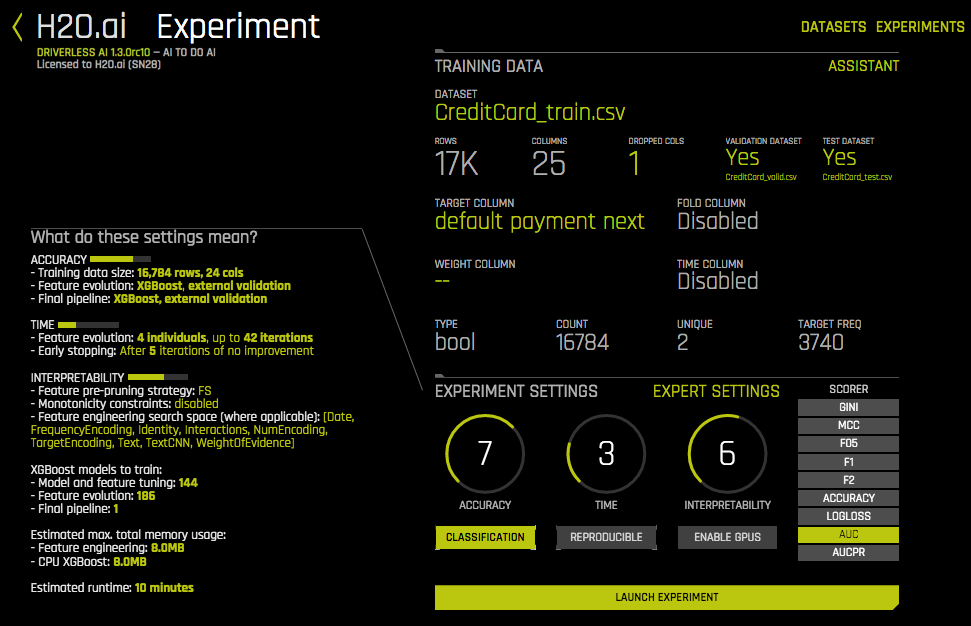This screenshot has width=971, height=626.
Task: Switch to the EXPERIMENTS page
Action: 920,27
